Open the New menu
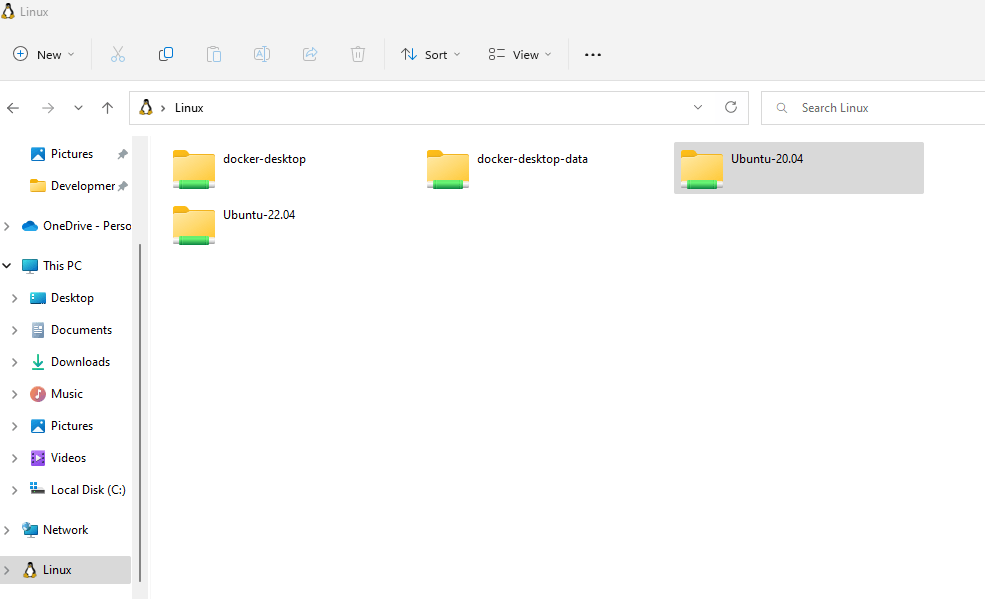Screen dimensions: 985x599 click(44, 54)
